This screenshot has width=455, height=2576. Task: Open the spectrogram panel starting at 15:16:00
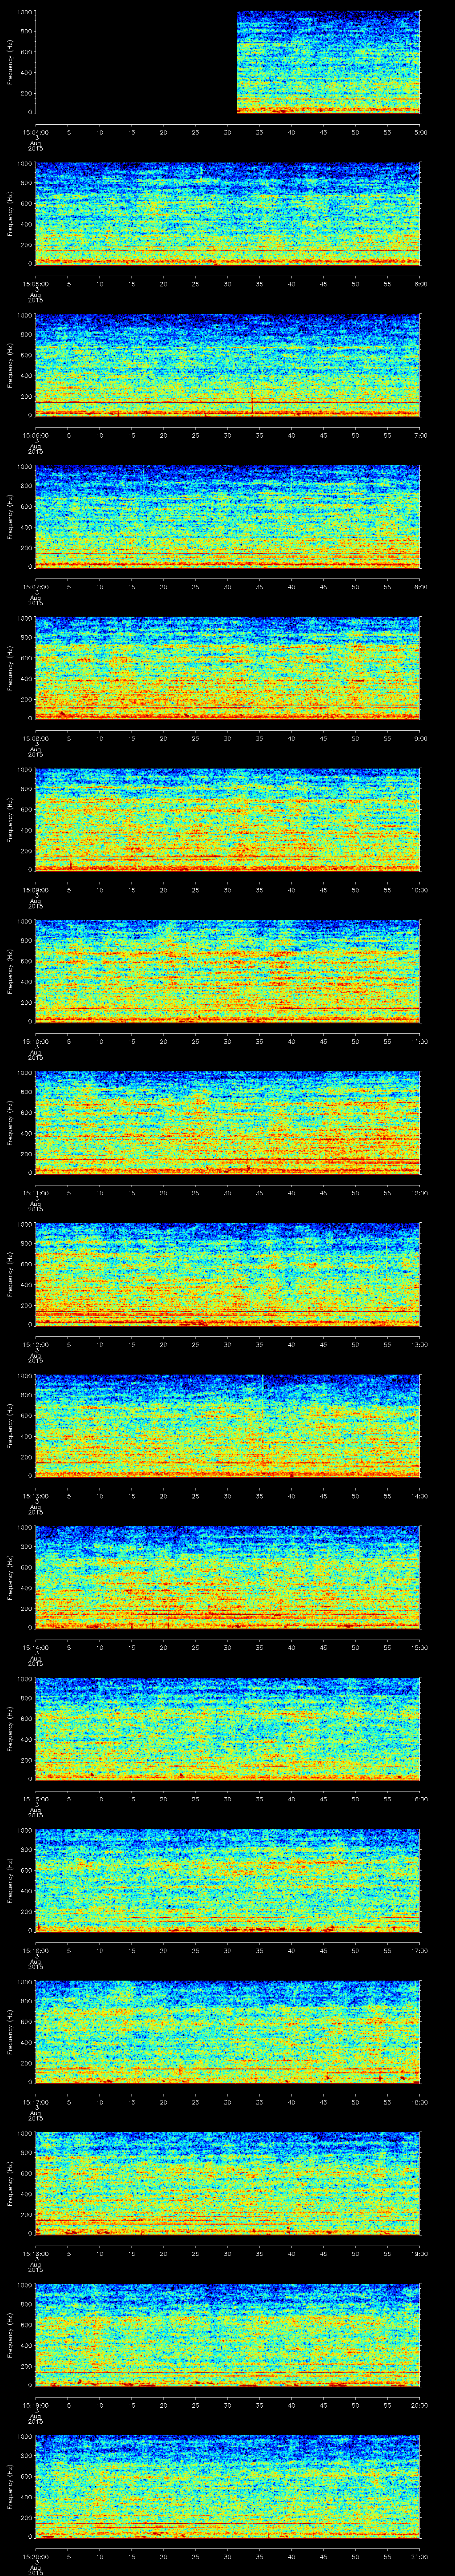pyautogui.click(x=228, y=1880)
